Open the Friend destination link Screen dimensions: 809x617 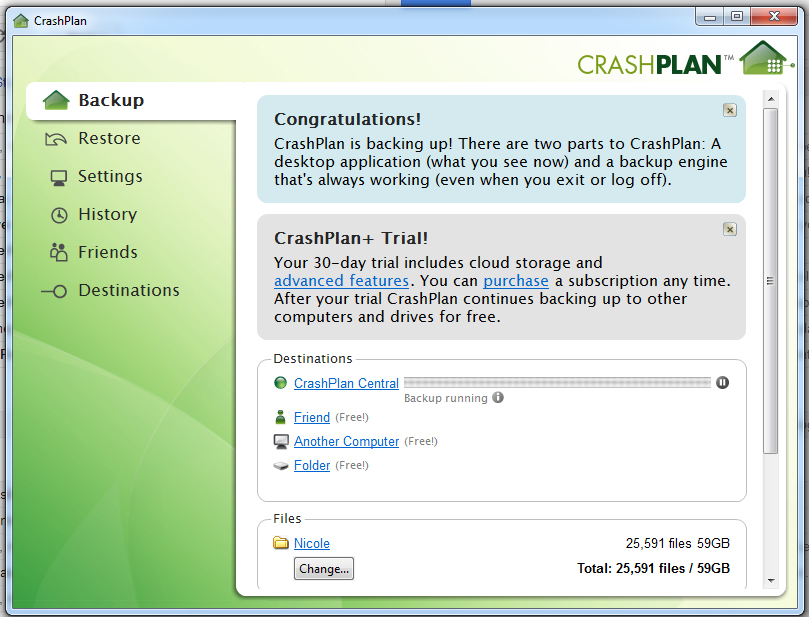click(312, 417)
